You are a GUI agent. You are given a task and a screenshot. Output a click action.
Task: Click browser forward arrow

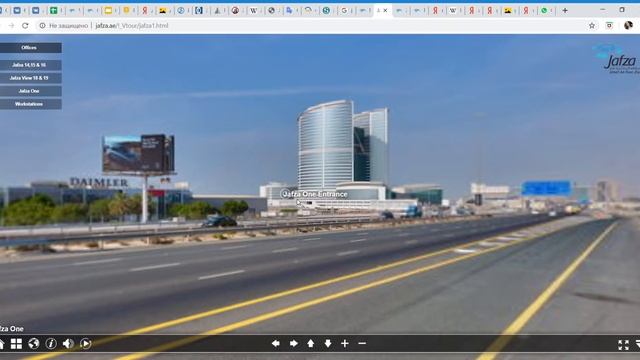pyautogui.click(x=11, y=26)
